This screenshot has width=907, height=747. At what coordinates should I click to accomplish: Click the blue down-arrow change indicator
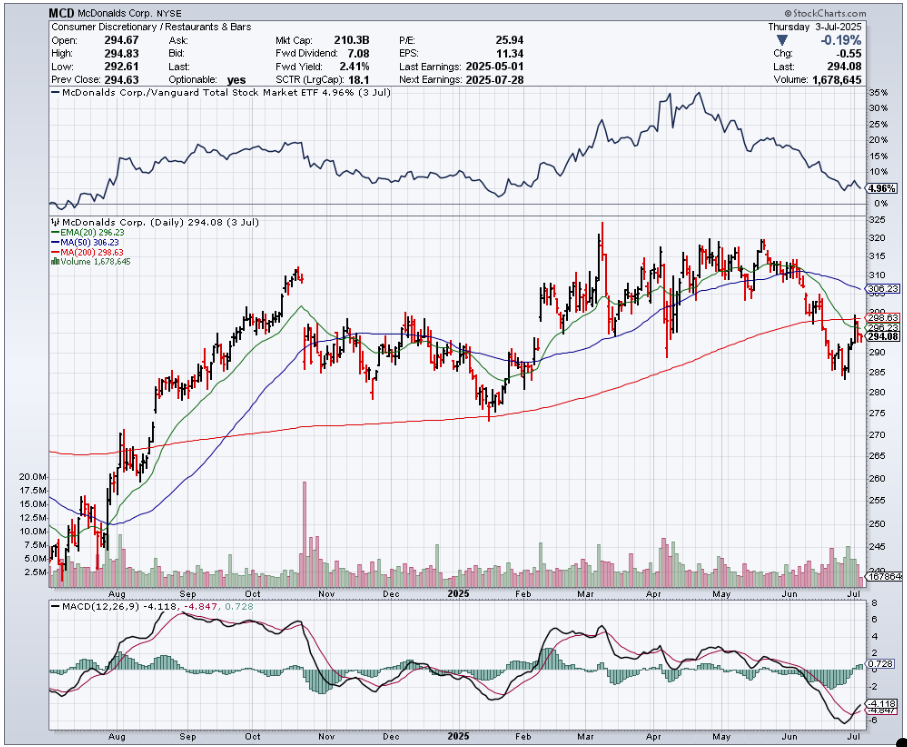pyautogui.click(x=781, y=41)
